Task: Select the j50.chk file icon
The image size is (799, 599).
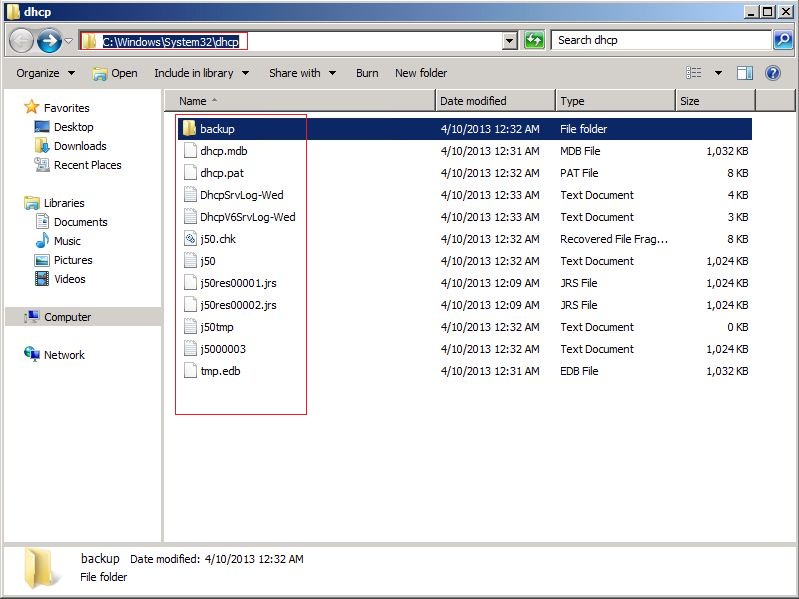Action: point(191,239)
